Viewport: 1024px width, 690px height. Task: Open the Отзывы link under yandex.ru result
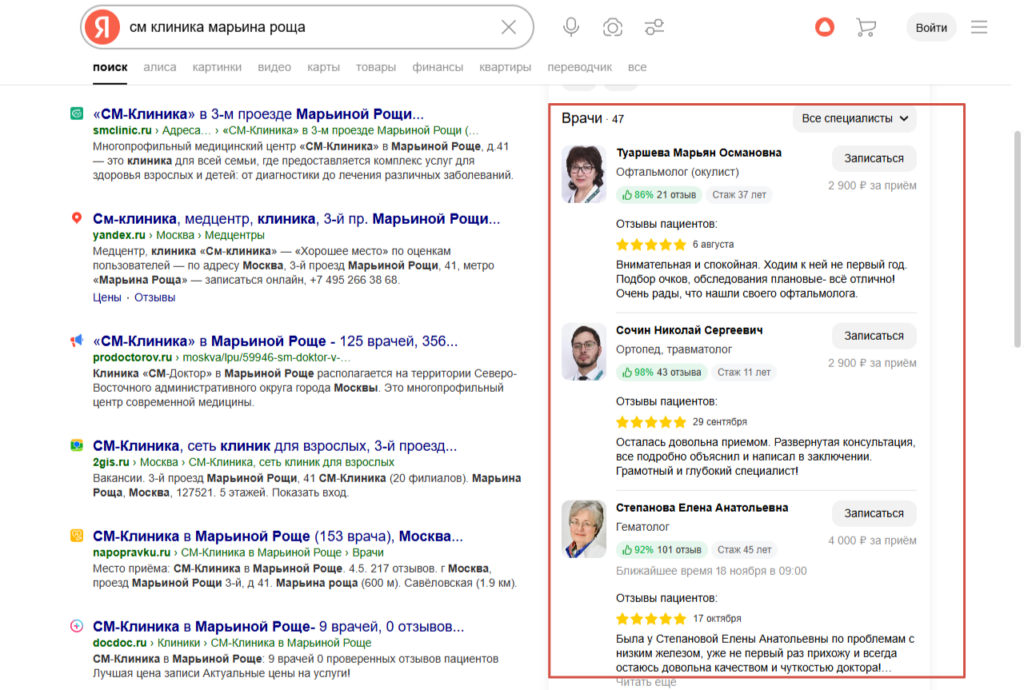155,298
